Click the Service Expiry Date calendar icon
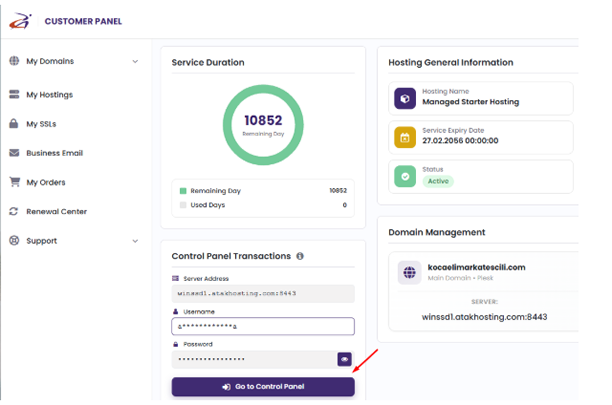612x405 pixels. 405,137
